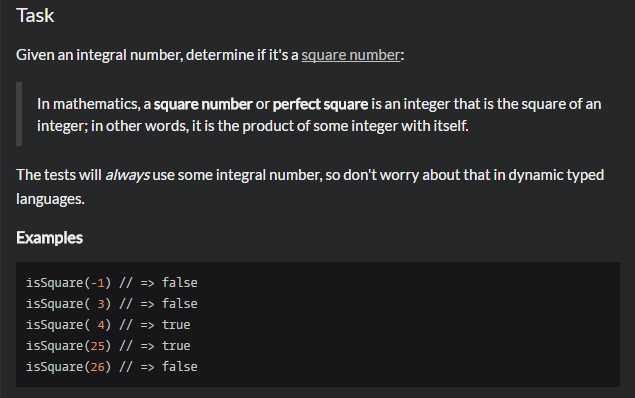Click the isSquare(-1) code line
Image resolution: width=635 pixels, height=398 pixels.
pyautogui.click(x=112, y=283)
